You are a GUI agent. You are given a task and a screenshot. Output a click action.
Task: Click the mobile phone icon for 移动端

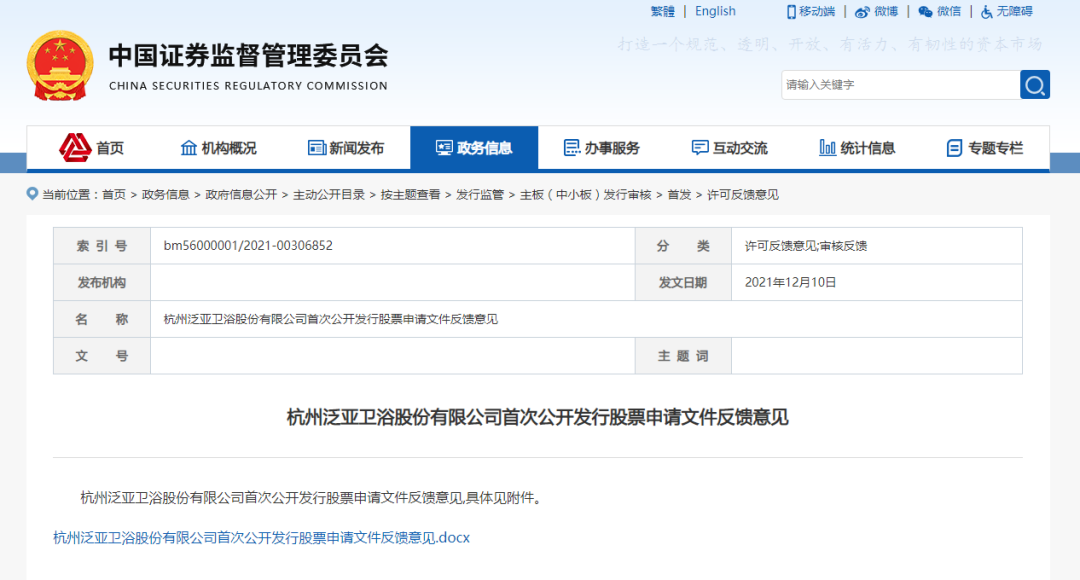[x=791, y=12]
